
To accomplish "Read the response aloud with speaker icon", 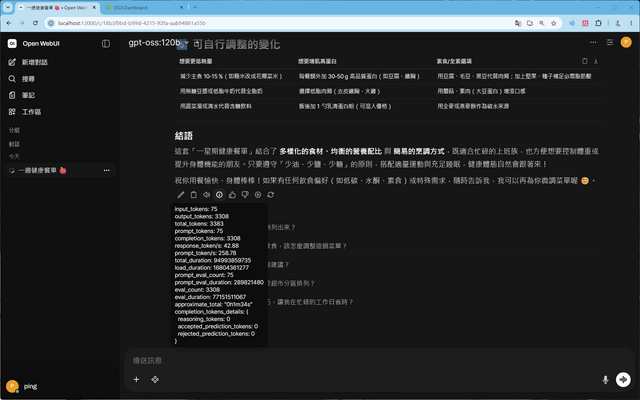I will pos(207,195).
